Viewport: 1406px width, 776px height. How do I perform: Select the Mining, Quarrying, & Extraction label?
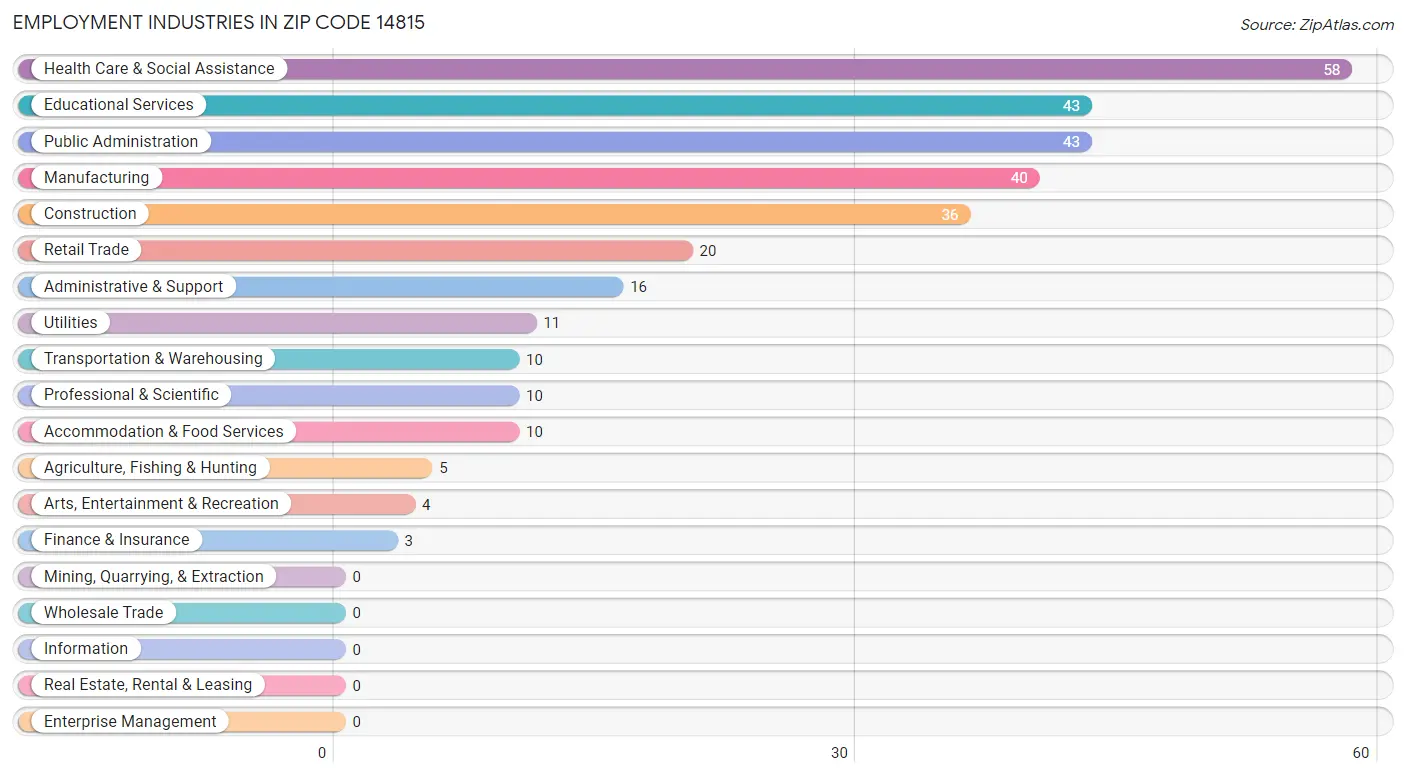[x=154, y=577]
